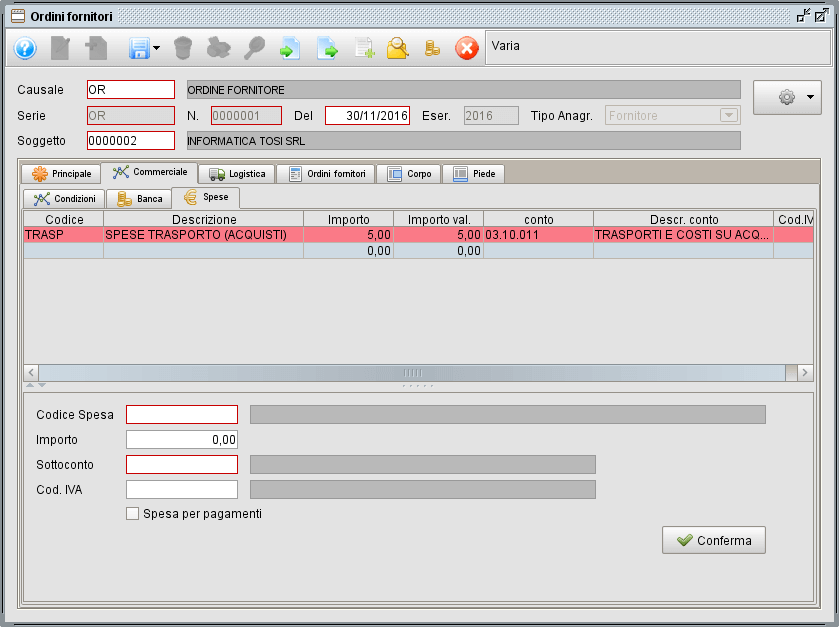This screenshot has width=839, height=627.
Task: Click the folder with magnifier search icon
Action: [x=397, y=48]
